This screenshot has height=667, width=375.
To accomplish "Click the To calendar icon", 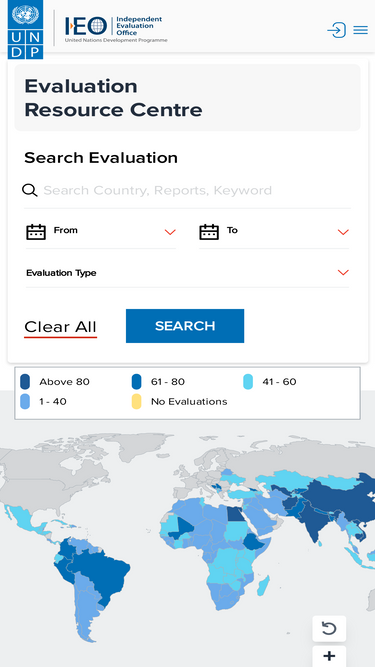I will click(x=209, y=232).
